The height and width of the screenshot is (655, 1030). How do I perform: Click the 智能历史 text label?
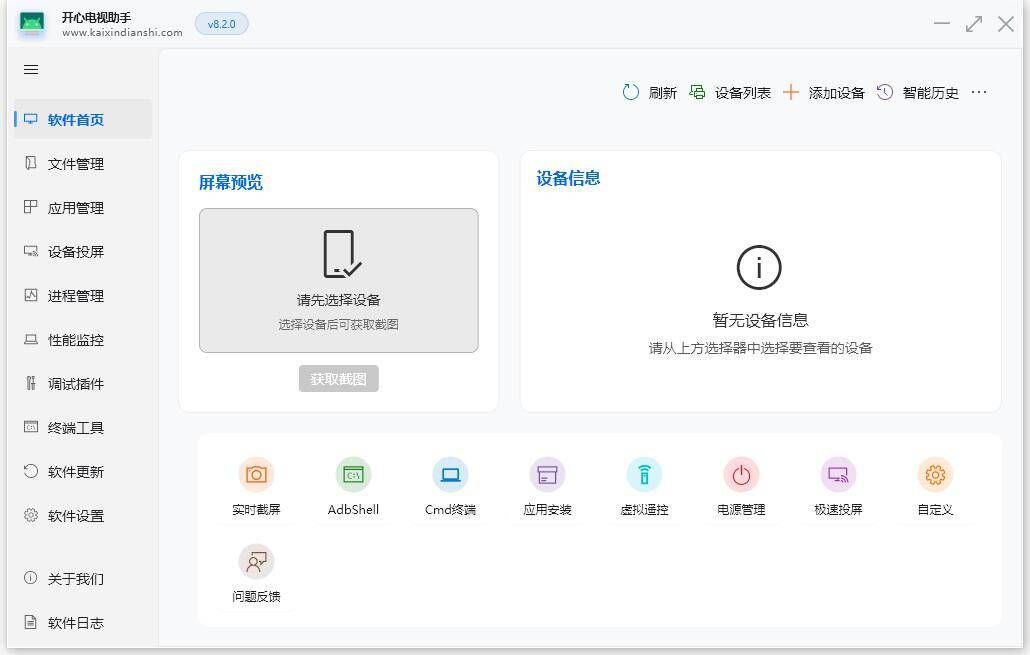(931, 93)
